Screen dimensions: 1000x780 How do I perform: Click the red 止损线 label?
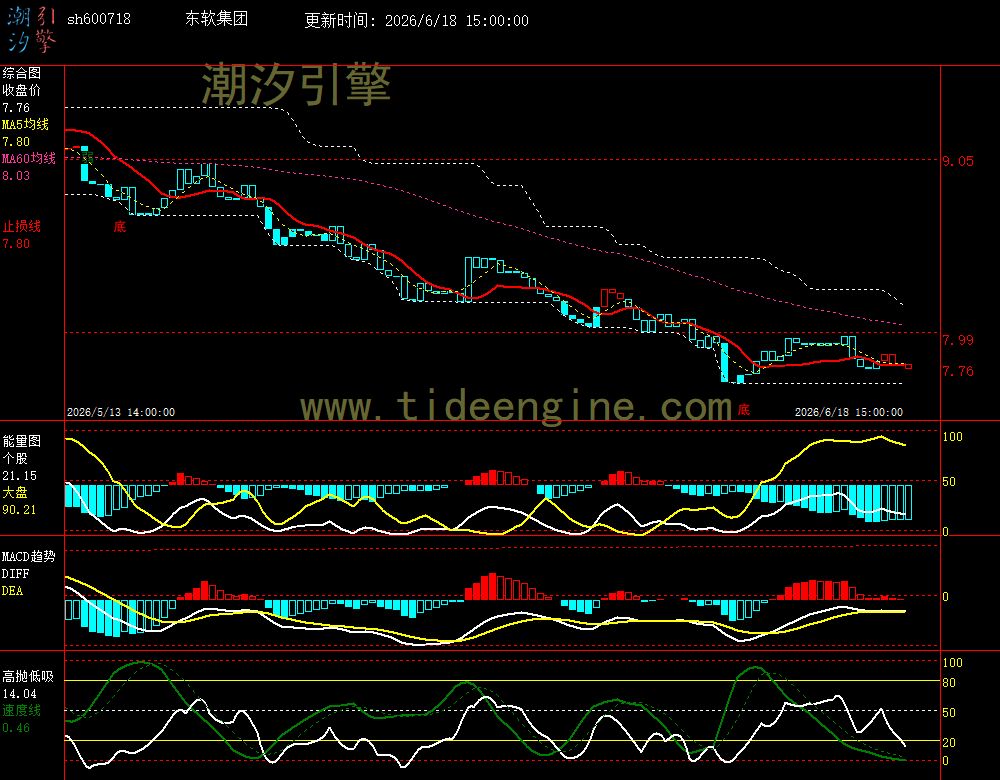coord(21,226)
